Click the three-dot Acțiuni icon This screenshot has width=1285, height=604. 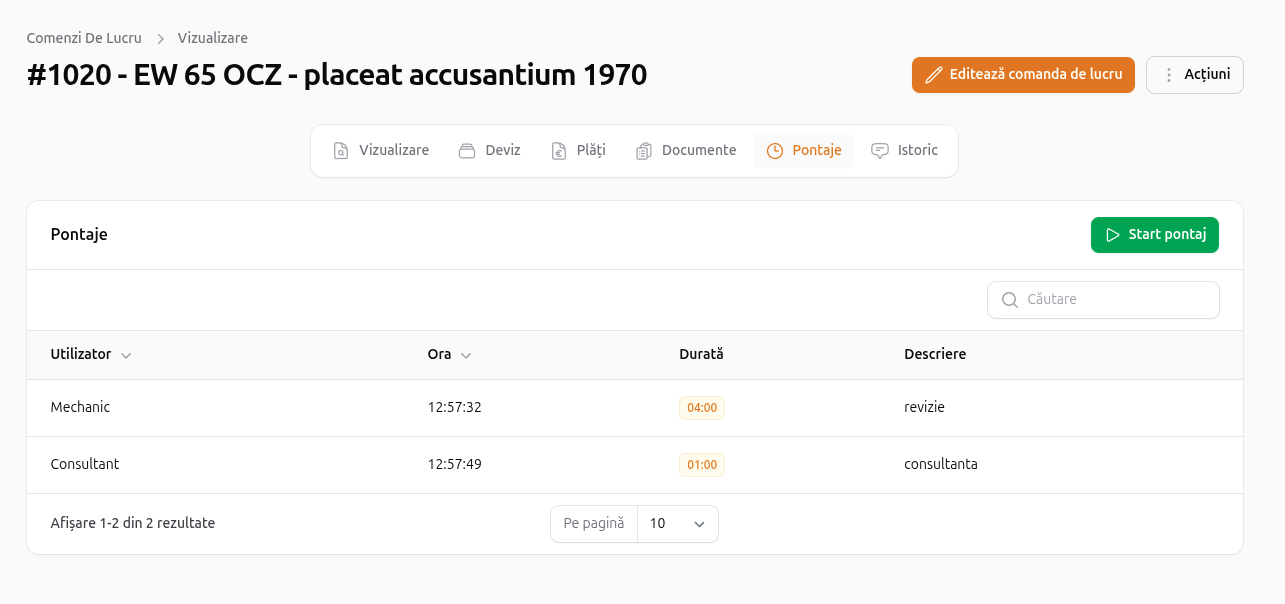[x=1168, y=75]
